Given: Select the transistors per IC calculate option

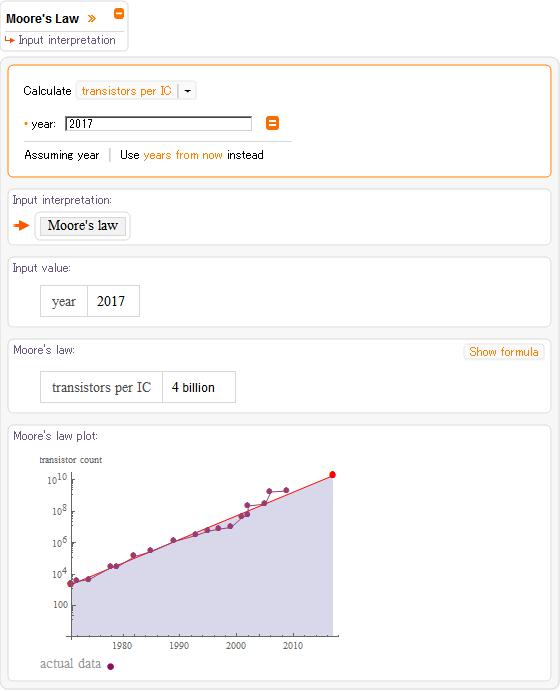Looking at the screenshot, I should (x=126, y=91).
